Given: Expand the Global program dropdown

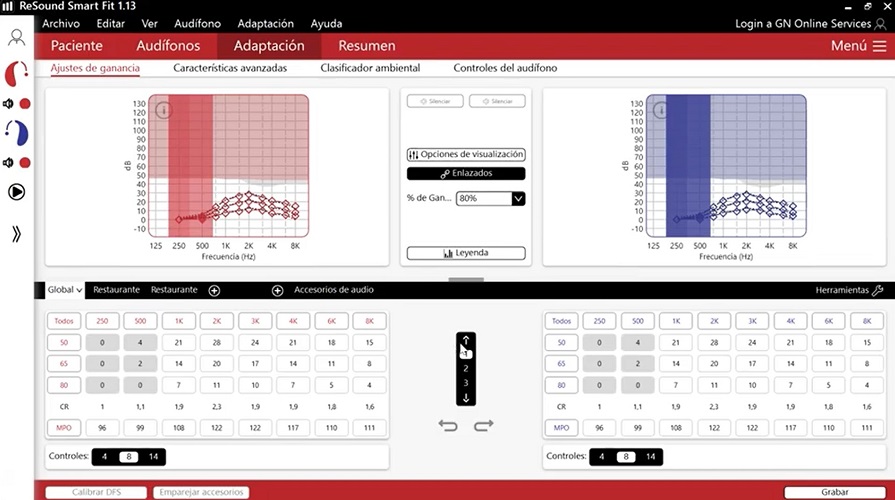Looking at the screenshot, I should click(65, 290).
